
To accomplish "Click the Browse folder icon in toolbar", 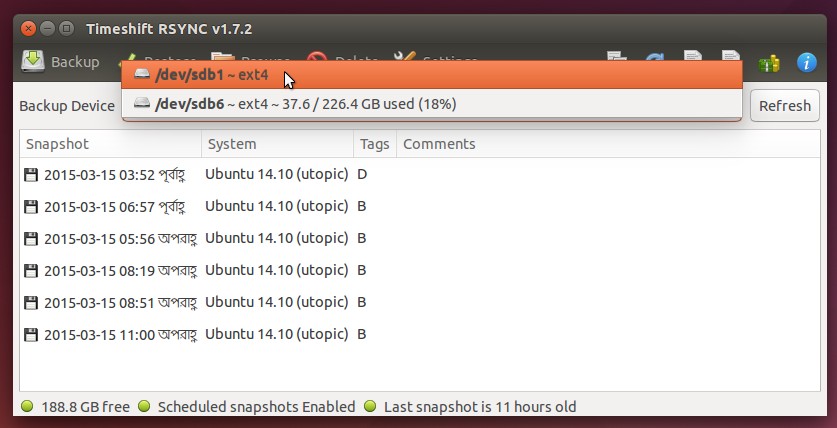I will [x=223, y=56].
